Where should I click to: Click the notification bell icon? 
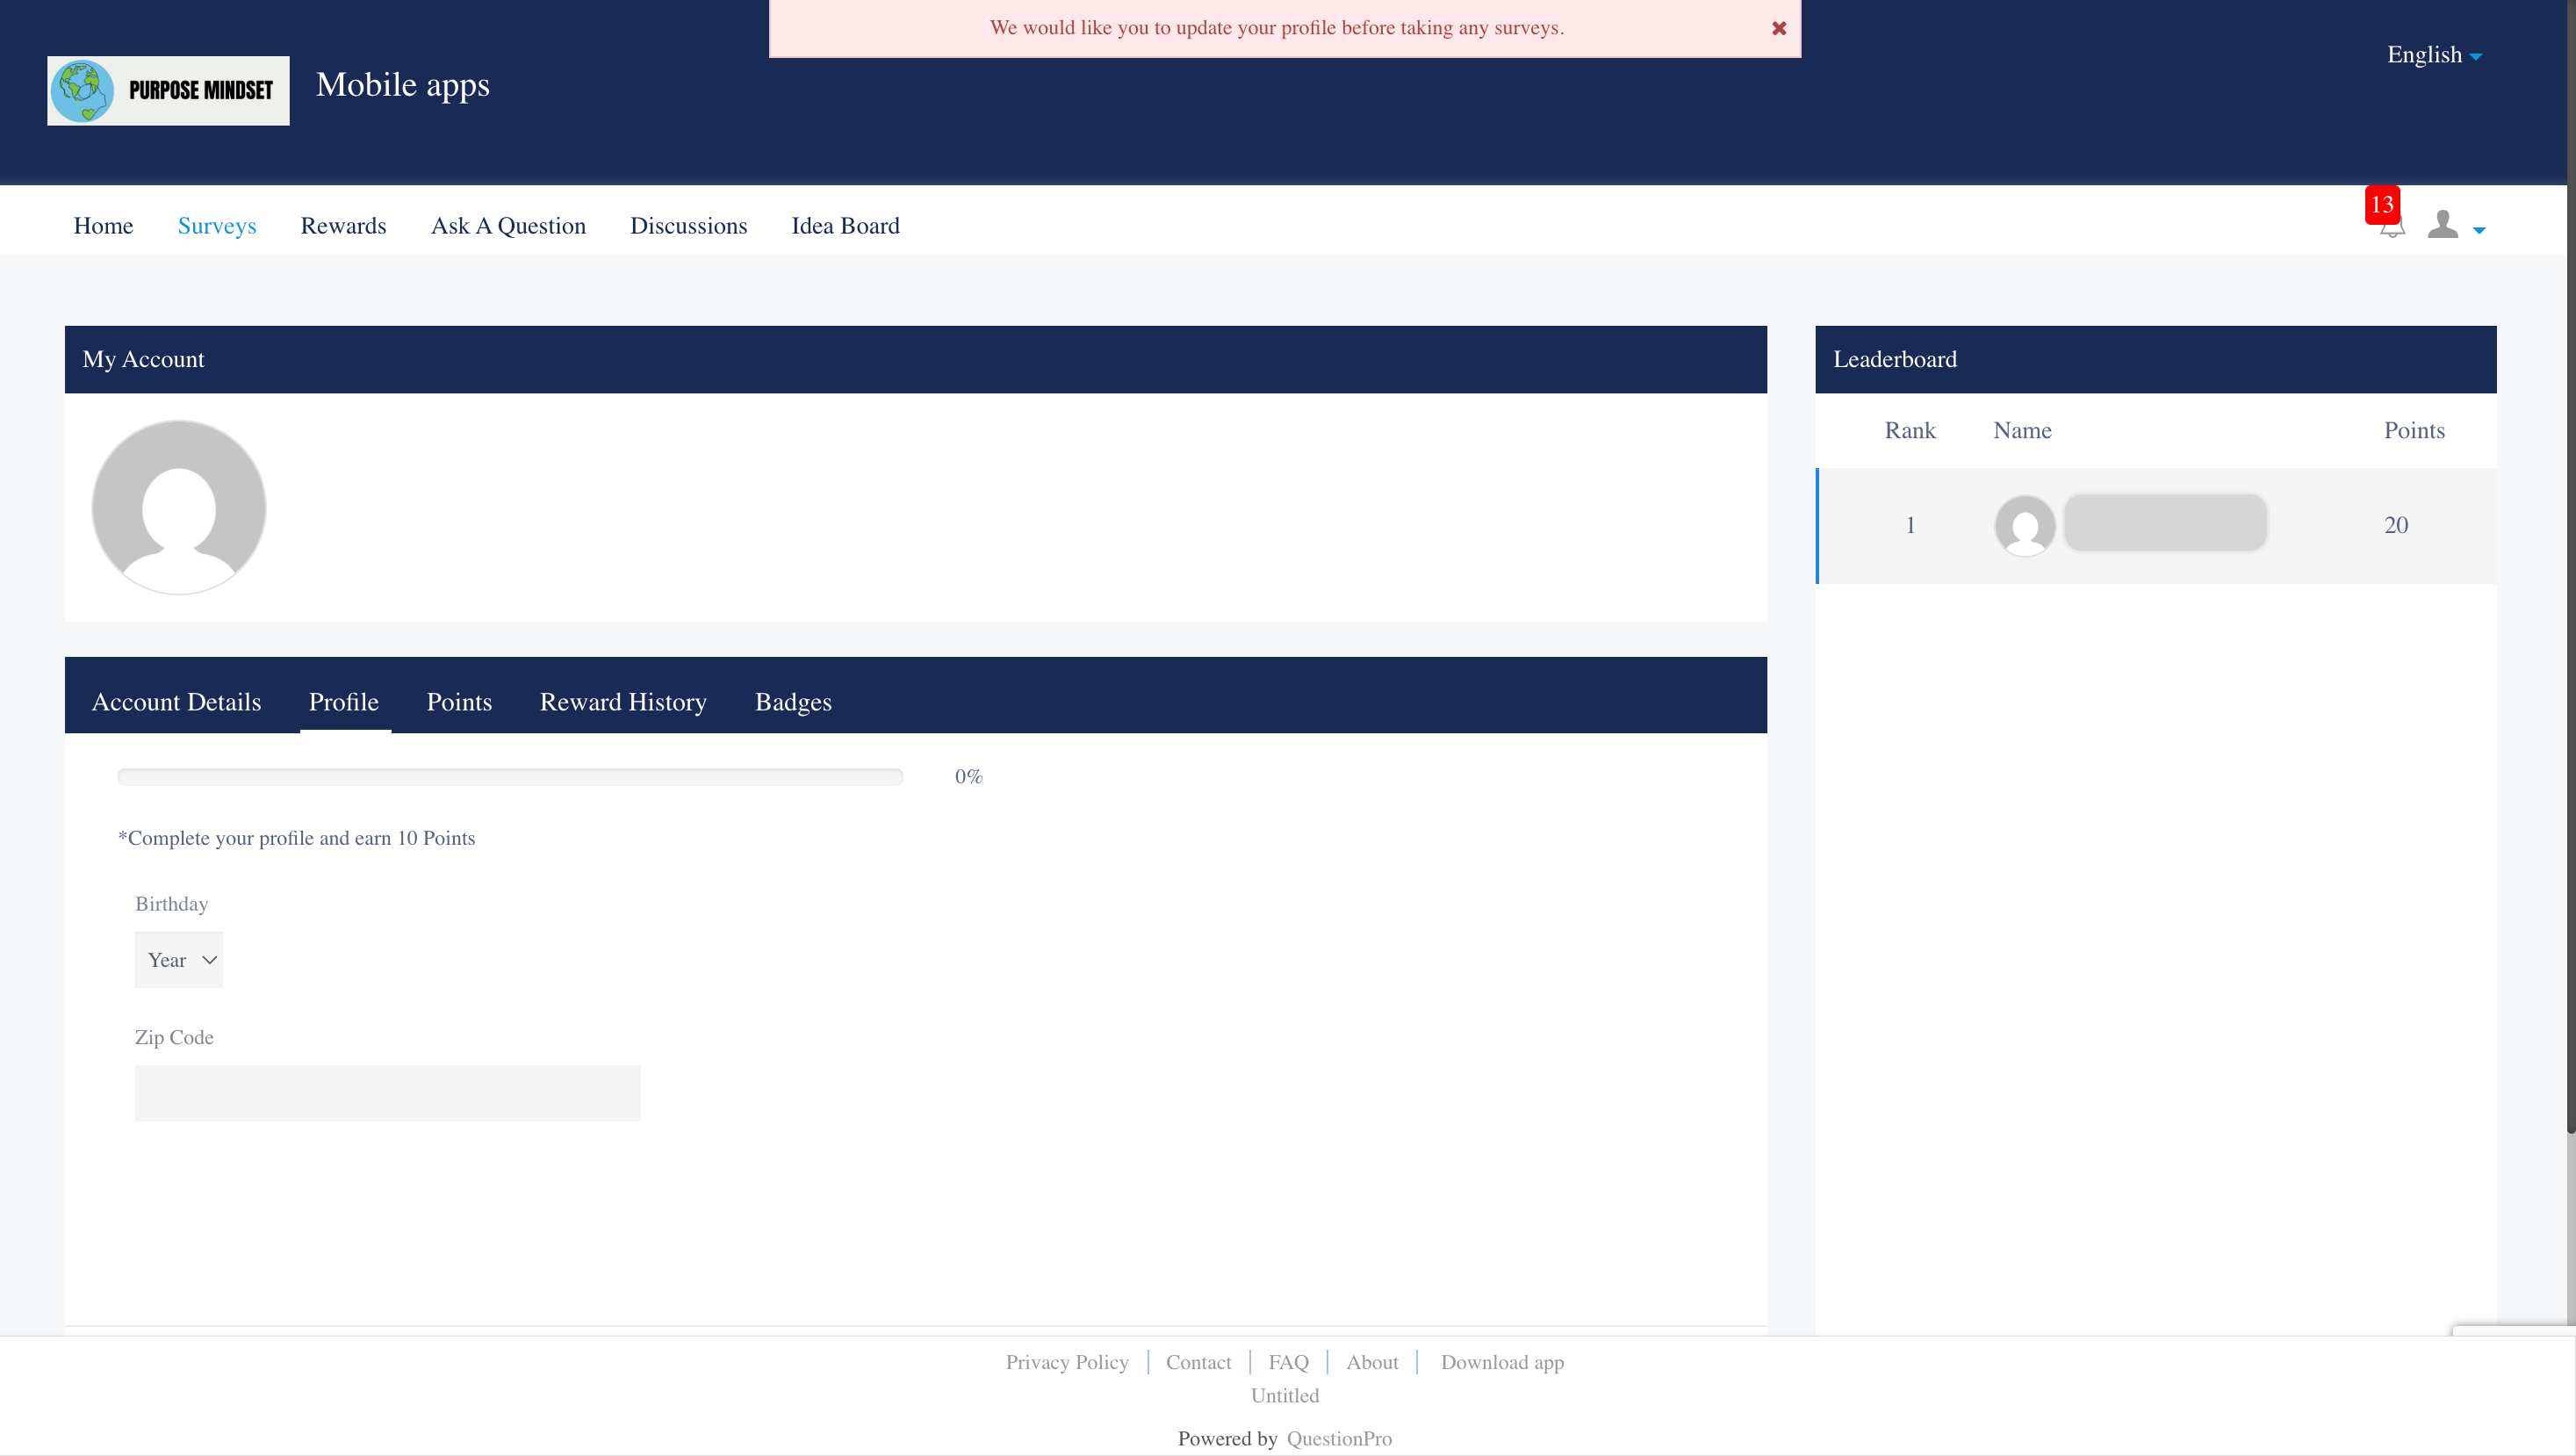2392,230
